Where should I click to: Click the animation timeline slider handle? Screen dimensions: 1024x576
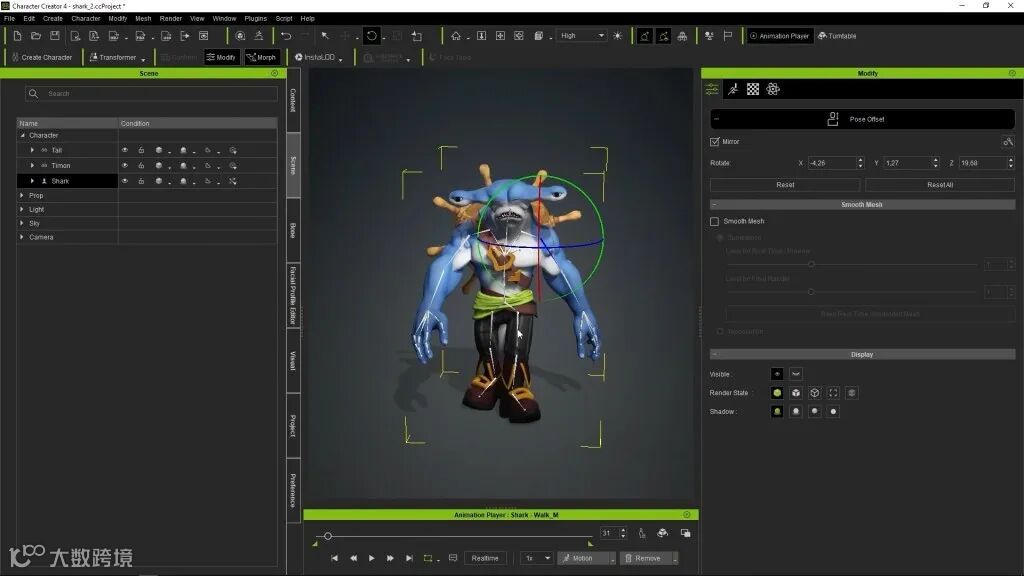[x=328, y=536]
